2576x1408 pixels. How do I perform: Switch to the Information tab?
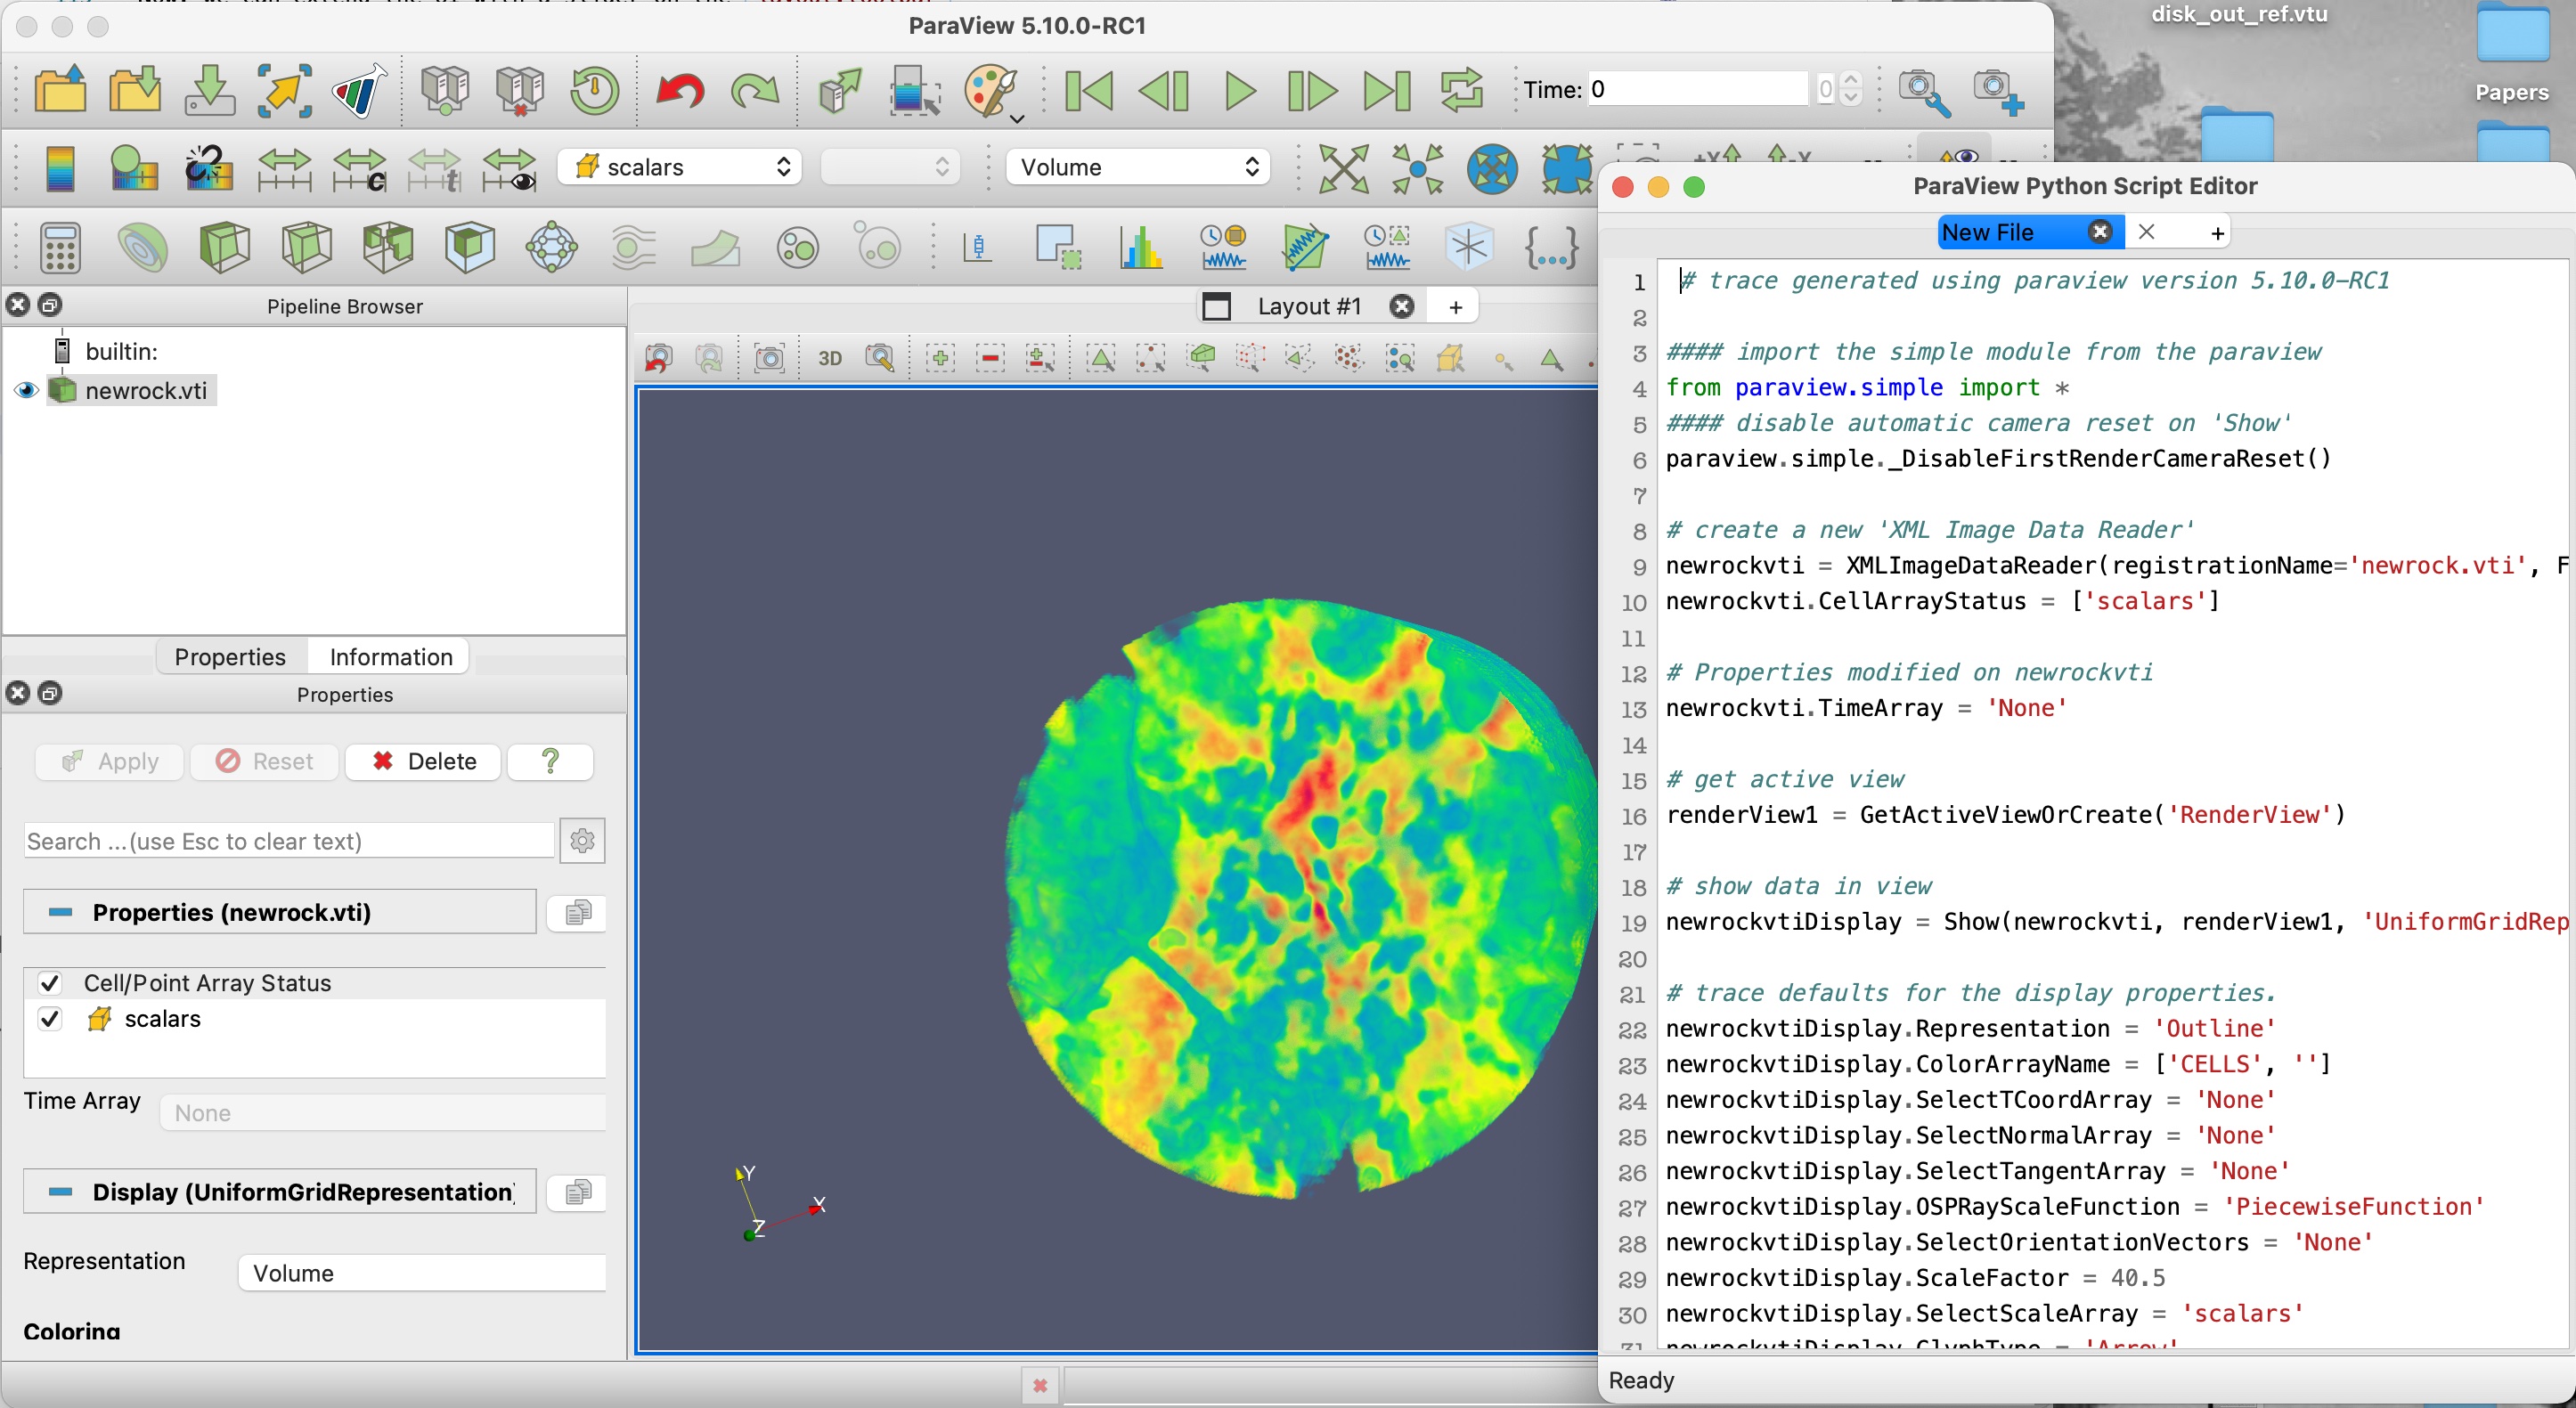pyautogui.click(x=391, y=657)
